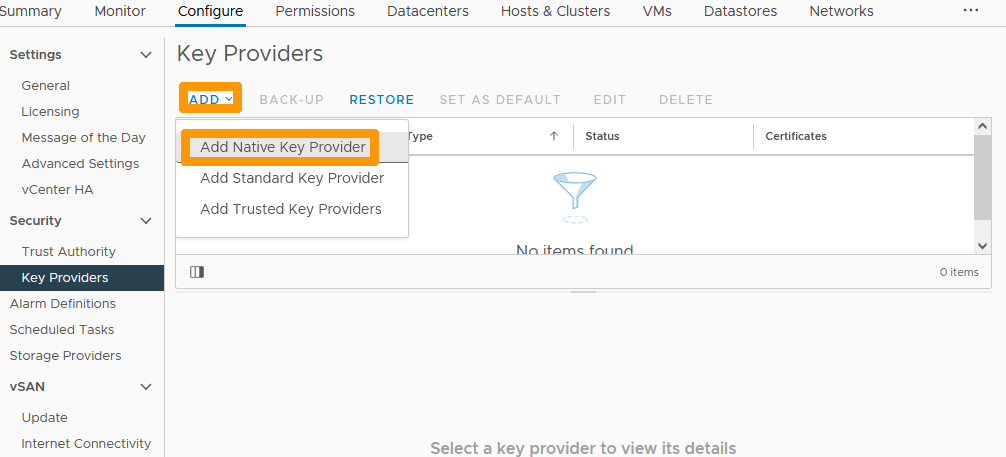Click the Status column header
The image size is (1006, 457).
pyautogui.click(x=603, y=137)
